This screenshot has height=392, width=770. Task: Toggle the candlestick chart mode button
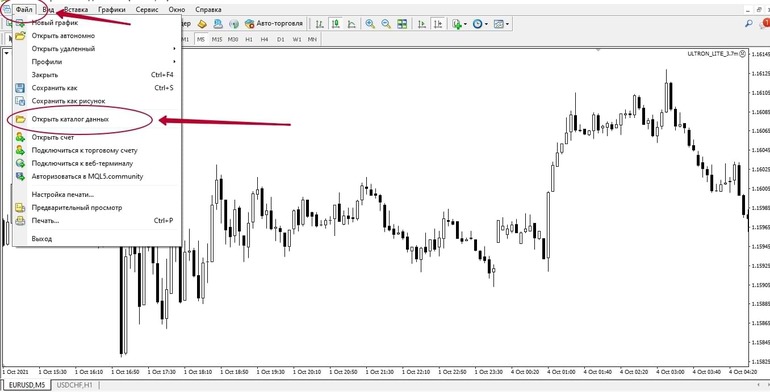(336, 23)
